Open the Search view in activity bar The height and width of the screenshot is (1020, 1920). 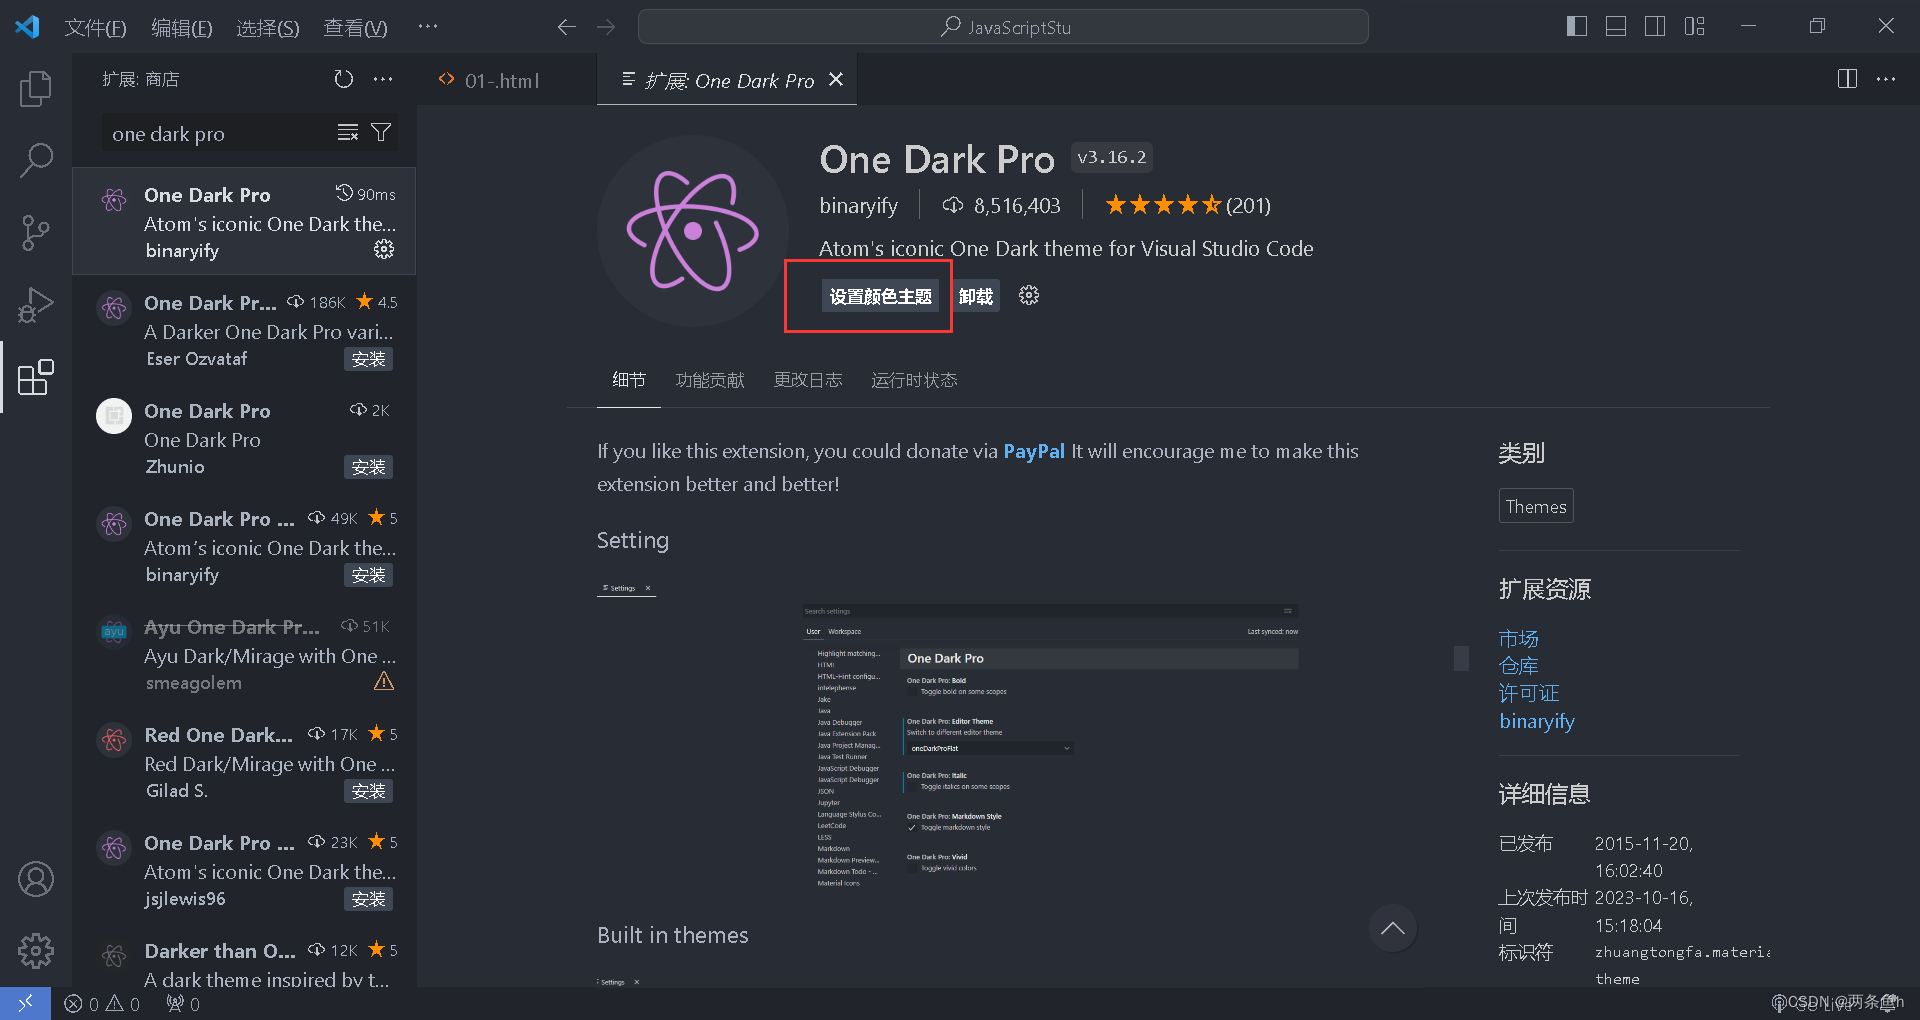36,160
